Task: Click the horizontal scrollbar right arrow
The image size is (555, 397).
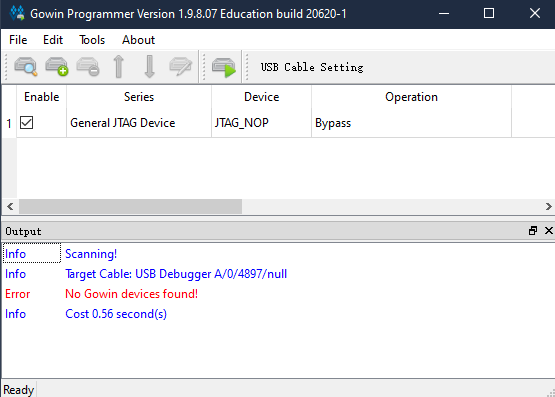Action: click(x=549, y=206)
